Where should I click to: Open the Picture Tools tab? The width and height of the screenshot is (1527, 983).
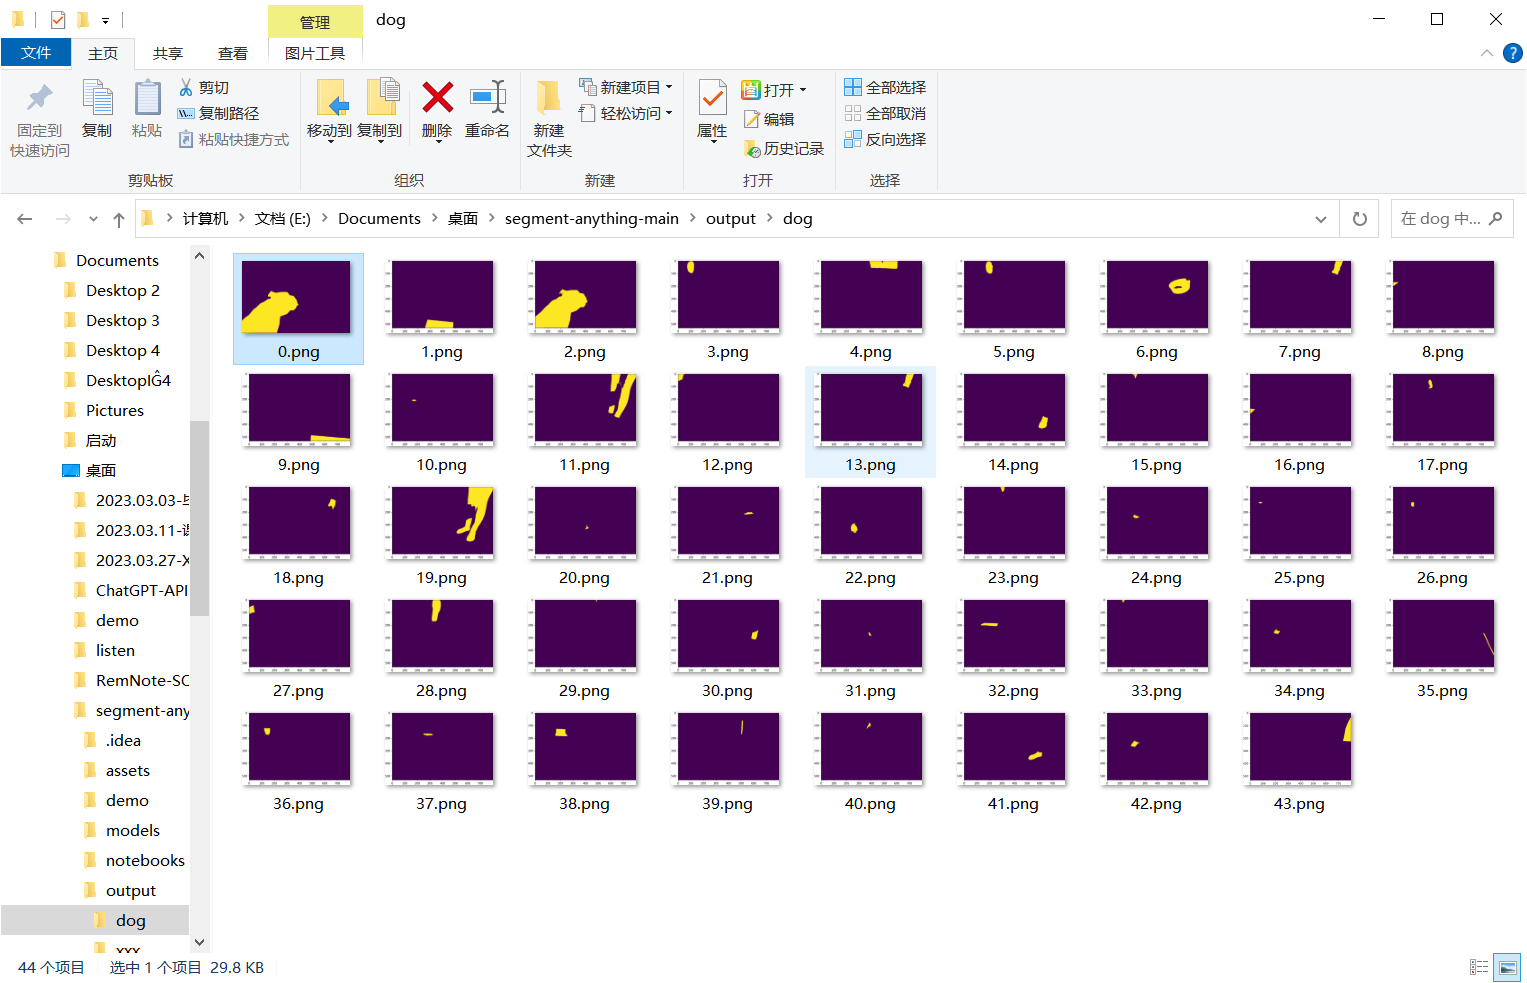315,53
